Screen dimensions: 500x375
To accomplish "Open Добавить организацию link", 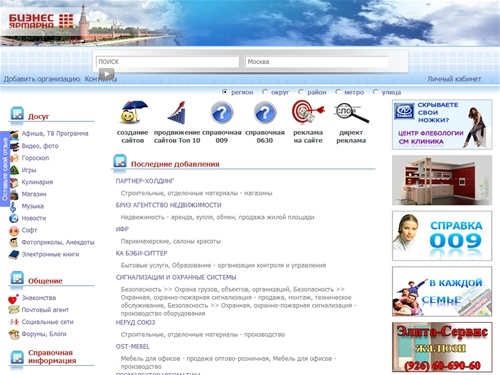I will point(42,79).
